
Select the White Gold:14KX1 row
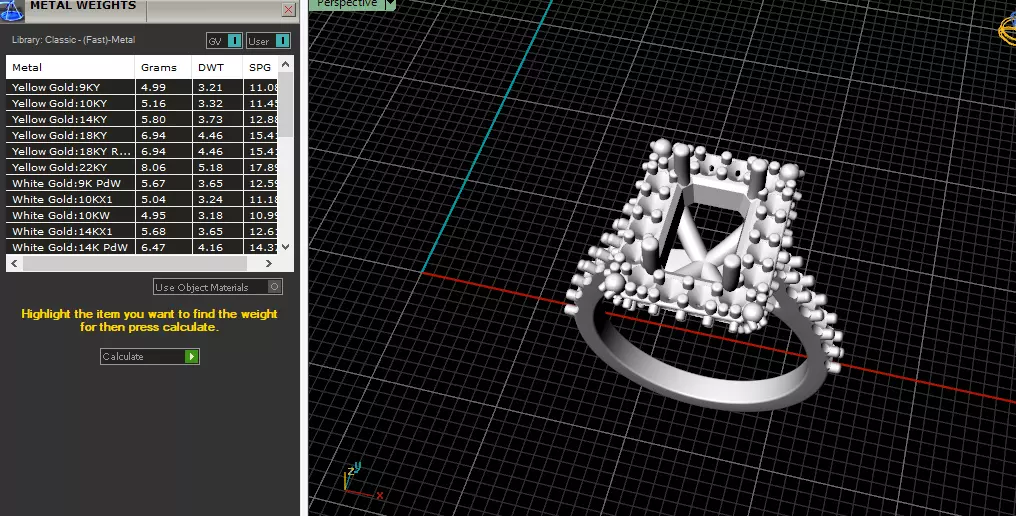pos(142,231)
